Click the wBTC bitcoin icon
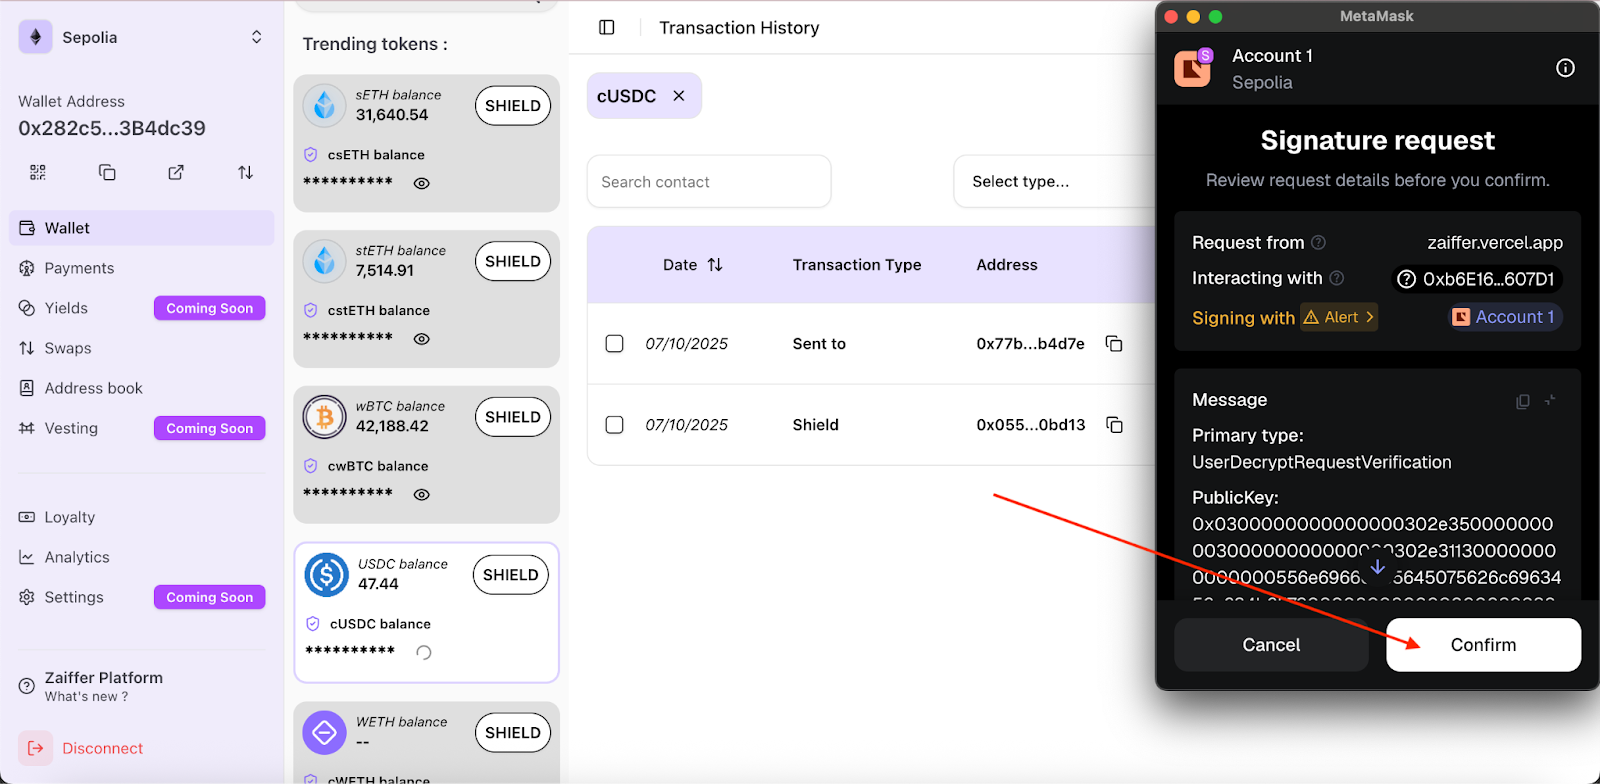Screen dimensions: 1600x784 [325, 416]
